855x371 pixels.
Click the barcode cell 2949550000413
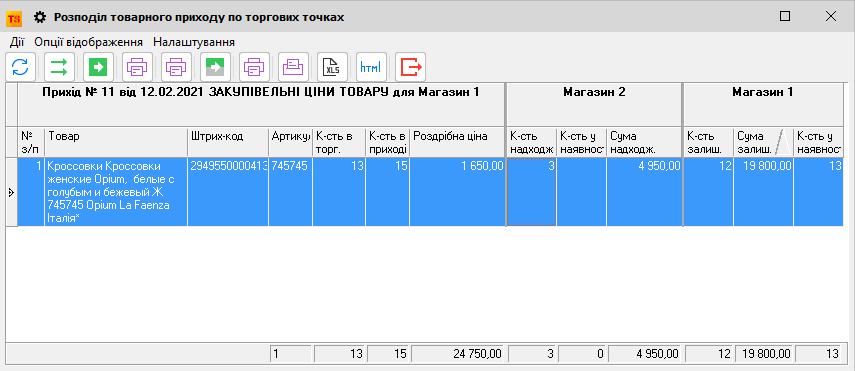click(228, 192)
